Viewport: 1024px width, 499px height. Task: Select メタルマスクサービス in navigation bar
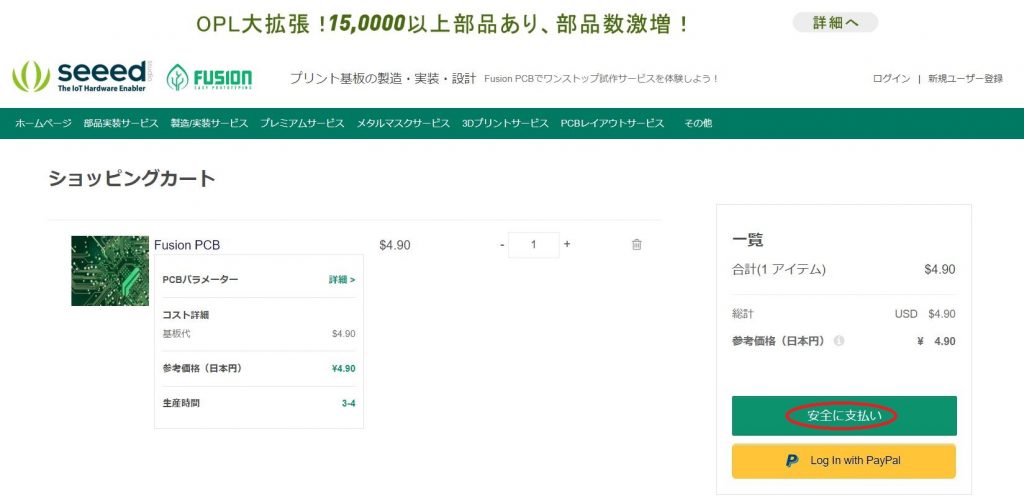point(403,123)
